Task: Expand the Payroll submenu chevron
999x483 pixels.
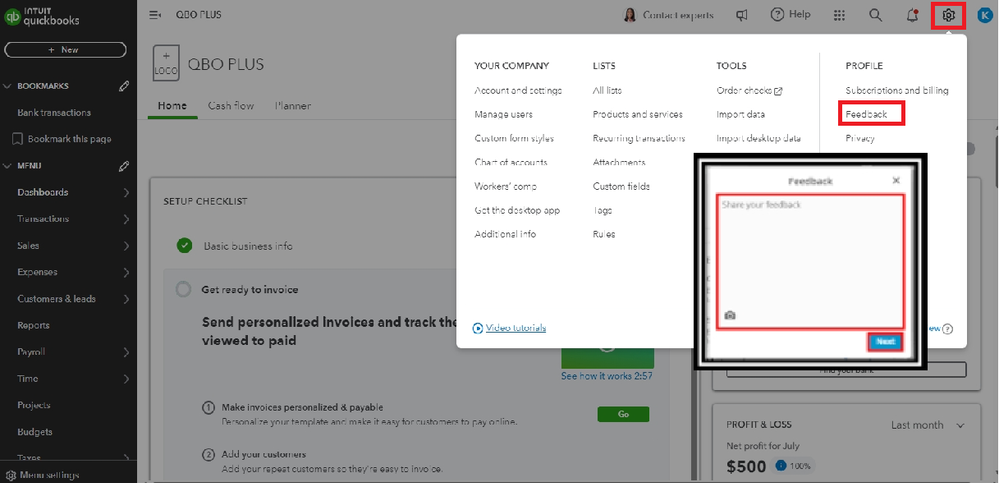Action: [126, 352]
